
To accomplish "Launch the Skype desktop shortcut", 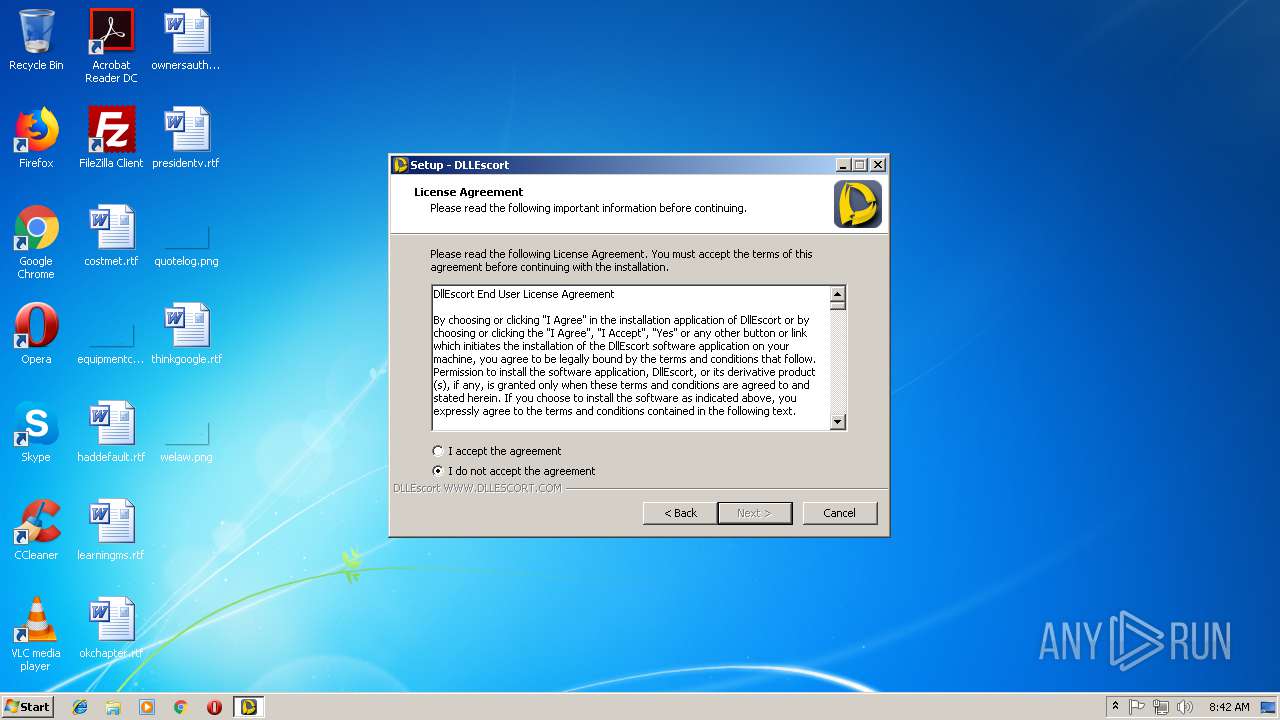I will coord(36,432).
